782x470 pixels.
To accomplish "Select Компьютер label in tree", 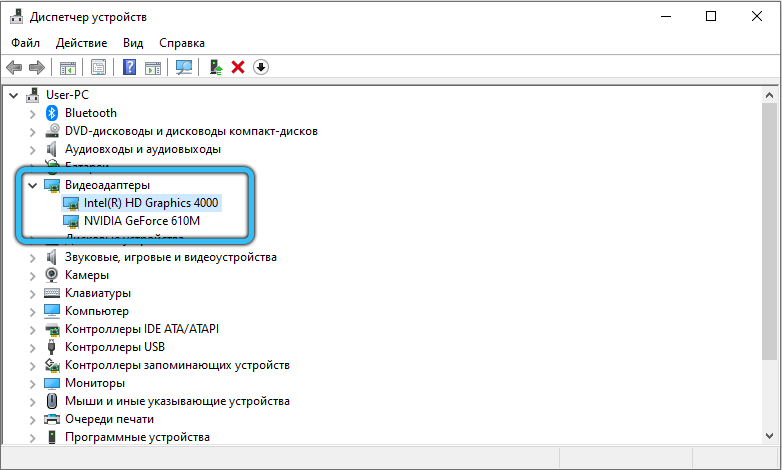I will (97, 311).
